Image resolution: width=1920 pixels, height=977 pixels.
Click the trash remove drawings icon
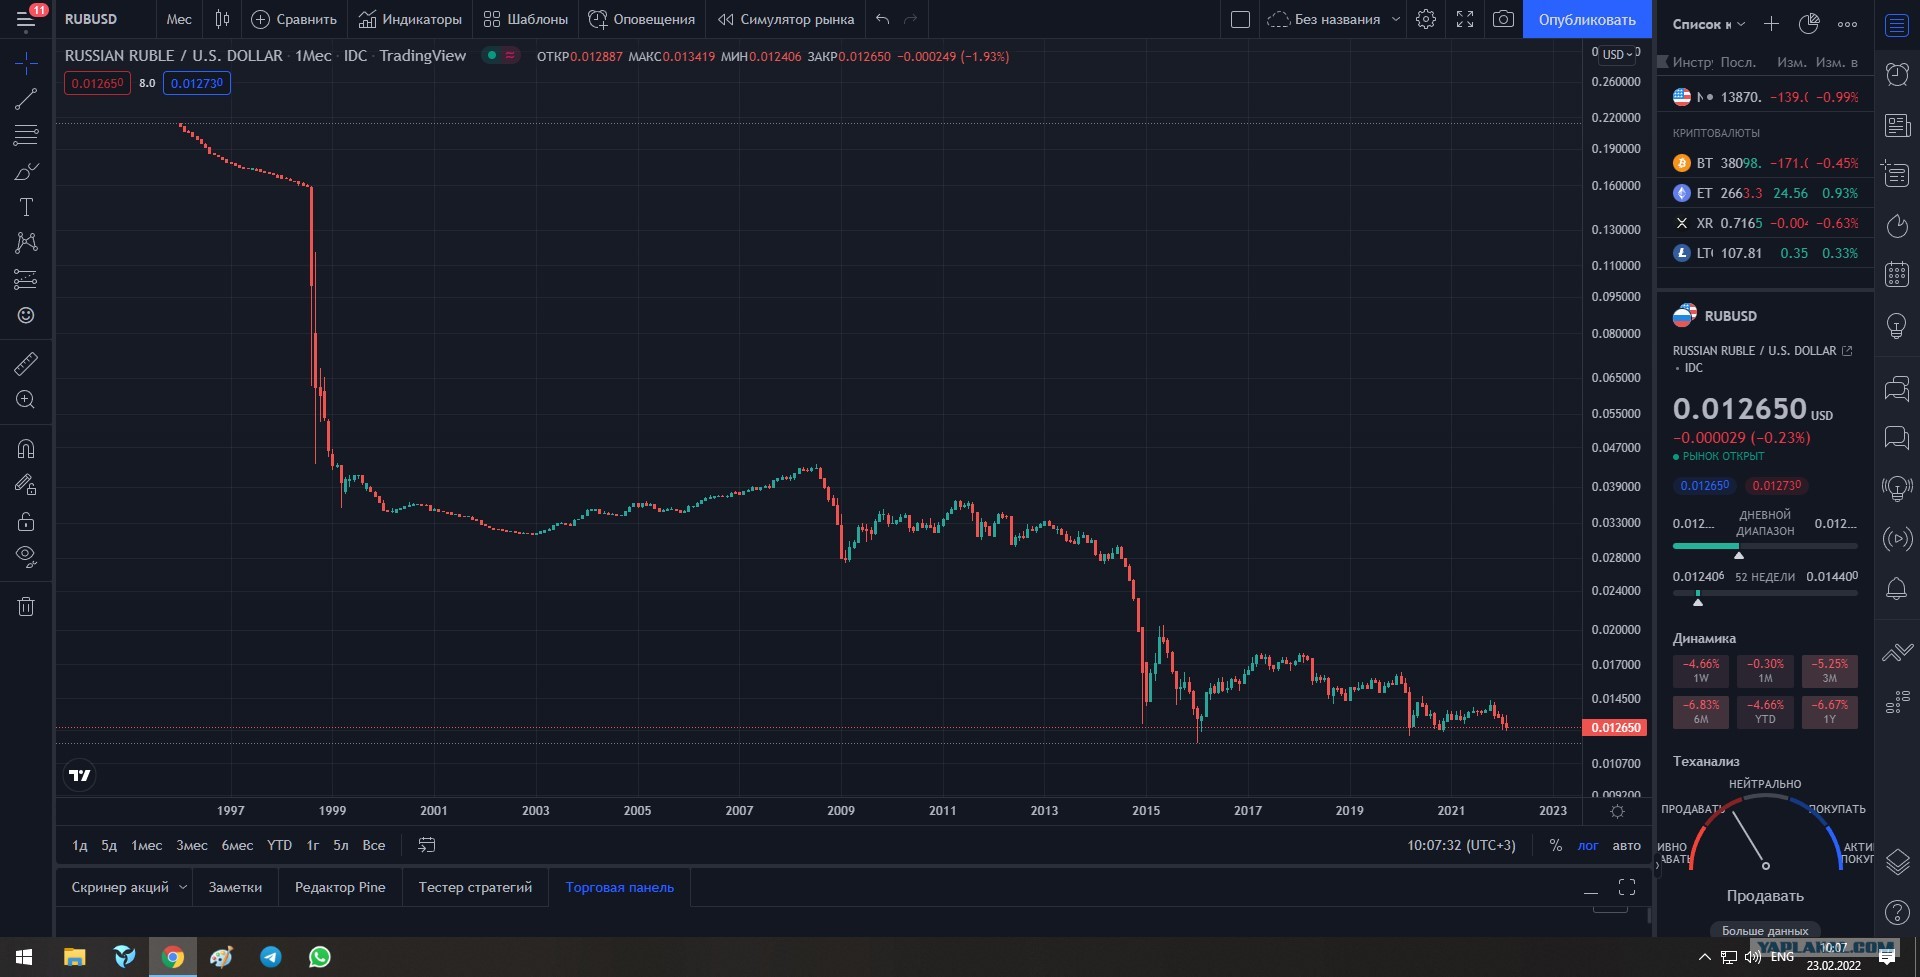pos(26,606)
